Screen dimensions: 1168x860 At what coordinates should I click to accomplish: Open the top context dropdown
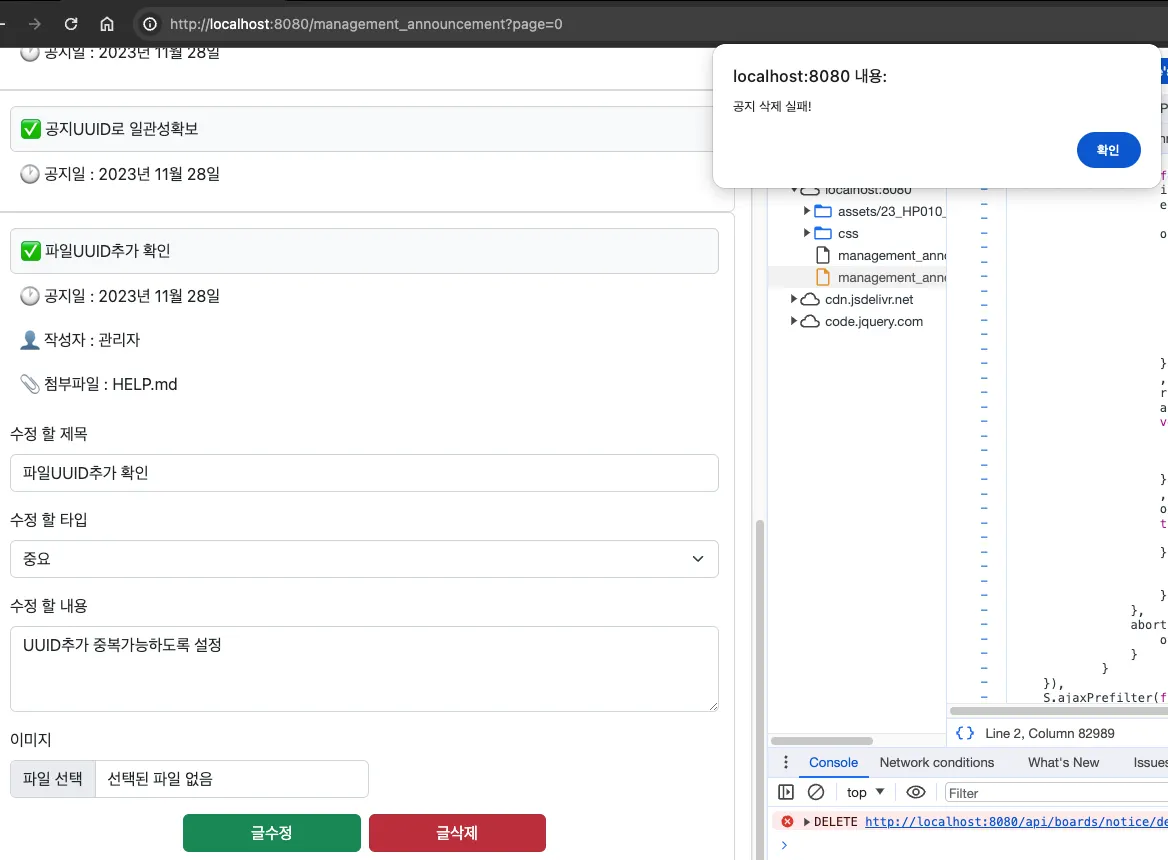[x=866, y=792]
